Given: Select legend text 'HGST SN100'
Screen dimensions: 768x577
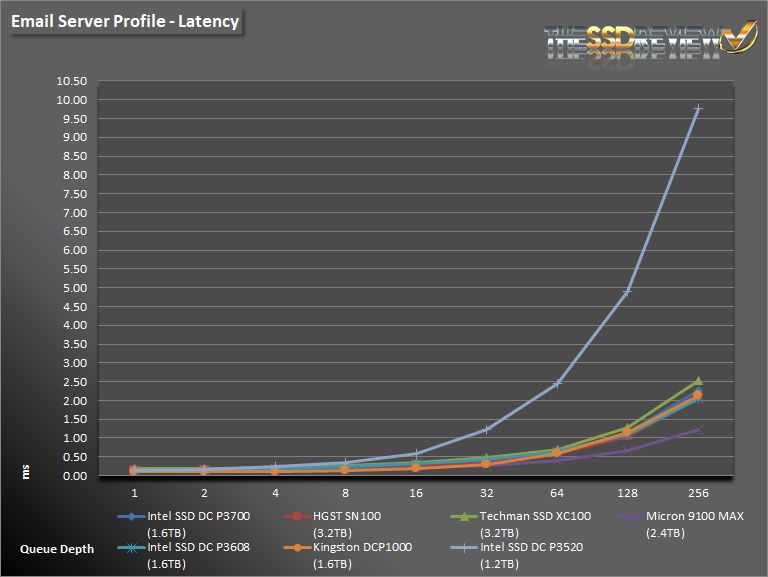Looking at the screenshot, I should click(x=347, y=516).
